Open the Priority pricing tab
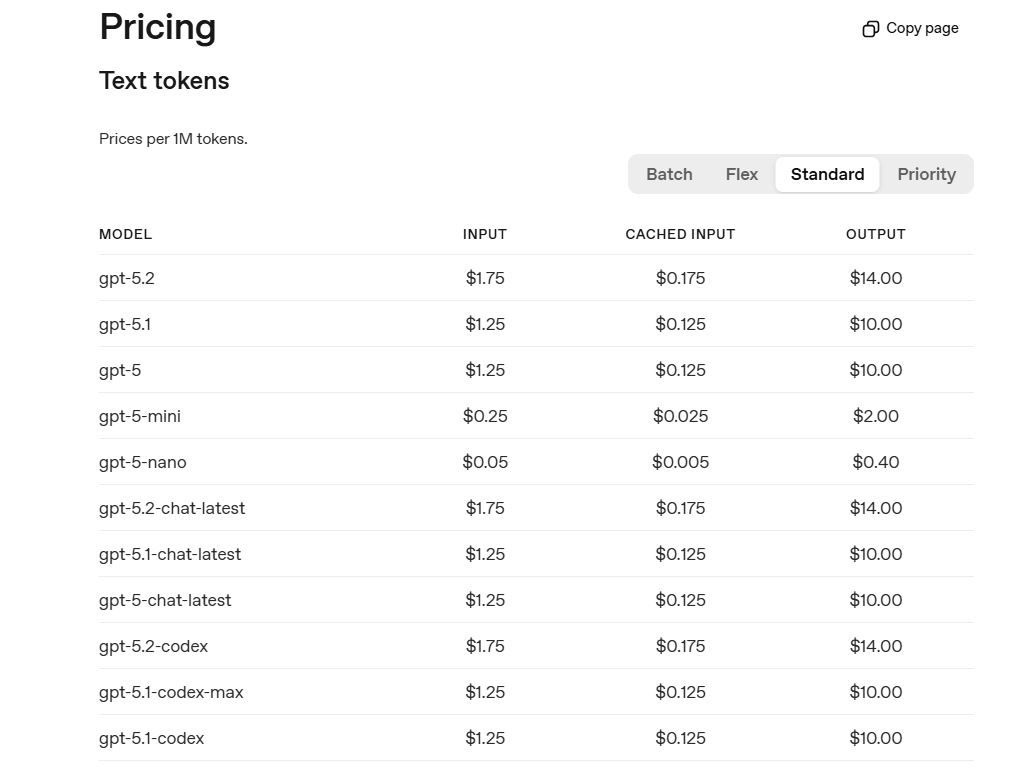Viewport: 1024px width, 772px height. (926, 174)
